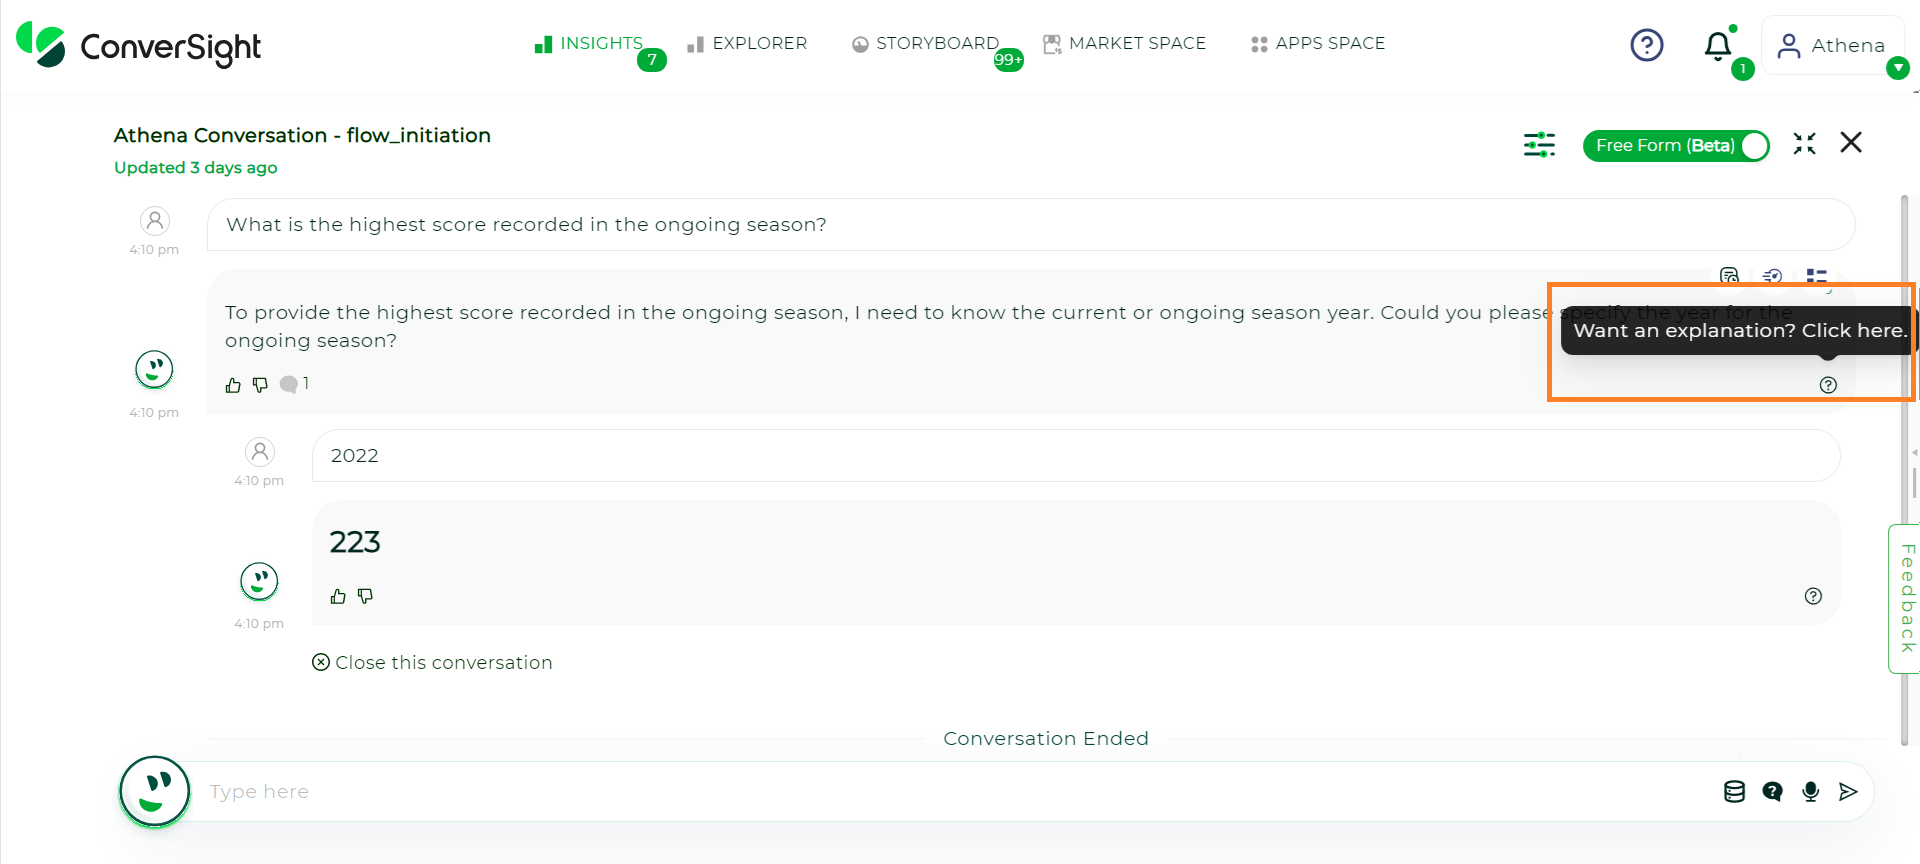Screen dimensions: 1920x864
Task: Click explanation help icon on 223 answer
Action: pos(1813,596)
